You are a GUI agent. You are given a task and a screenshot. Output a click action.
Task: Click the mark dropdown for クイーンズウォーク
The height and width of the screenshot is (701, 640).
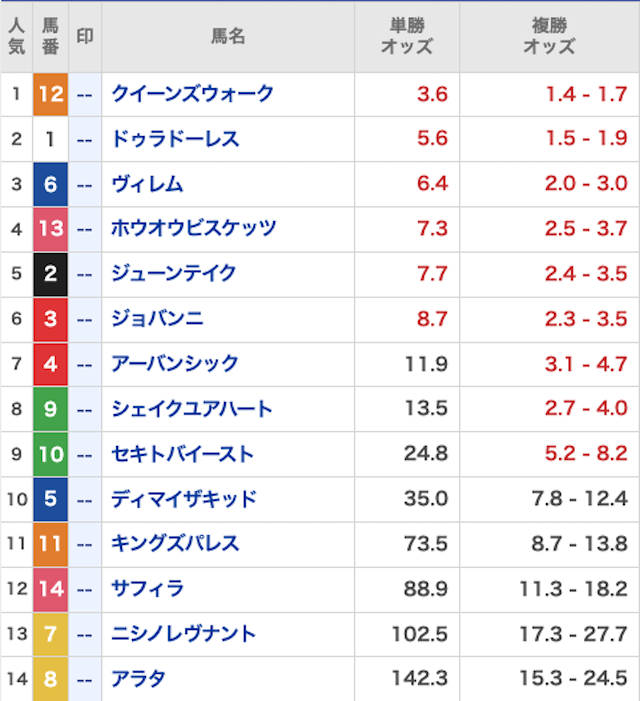(x=85, y=94)
